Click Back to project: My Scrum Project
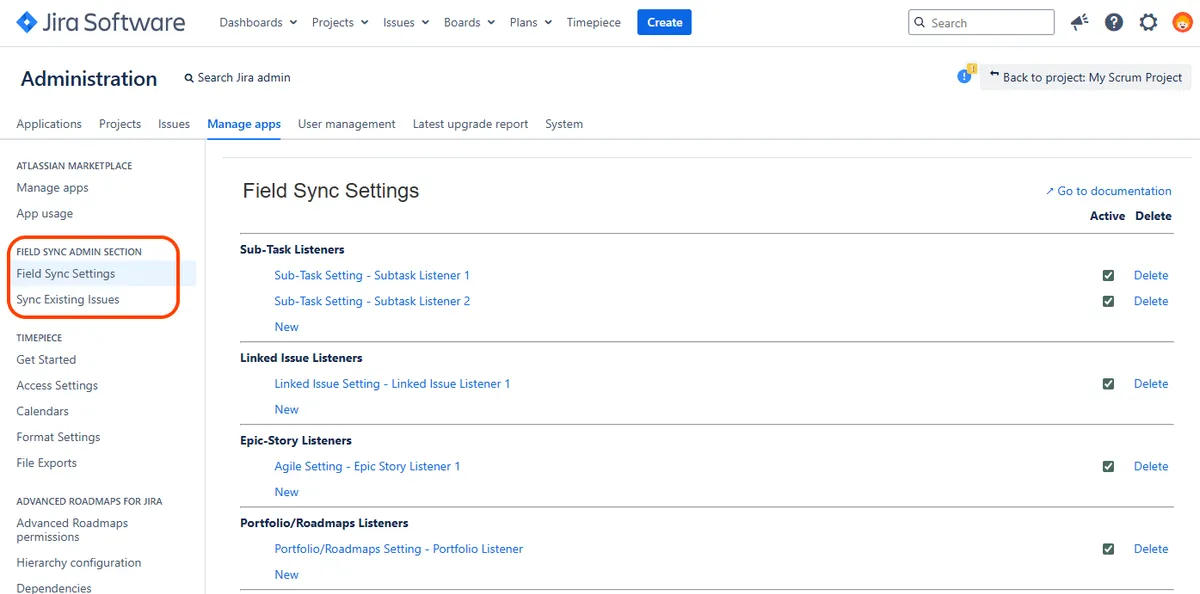Screen dimensions: 1200x594 pyautogui.click(x=1086, y=77)
